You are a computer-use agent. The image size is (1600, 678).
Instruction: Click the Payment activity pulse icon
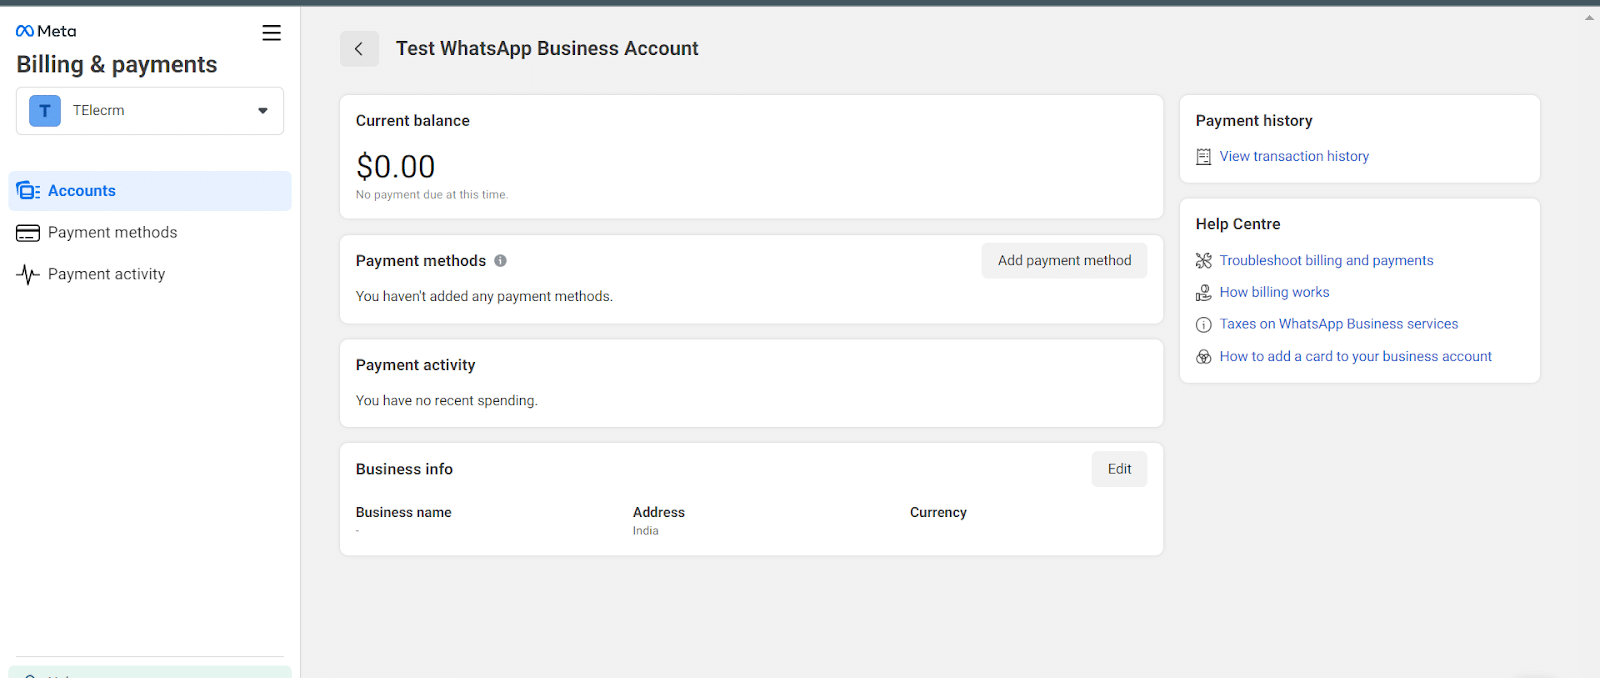[x=28, y=274]
